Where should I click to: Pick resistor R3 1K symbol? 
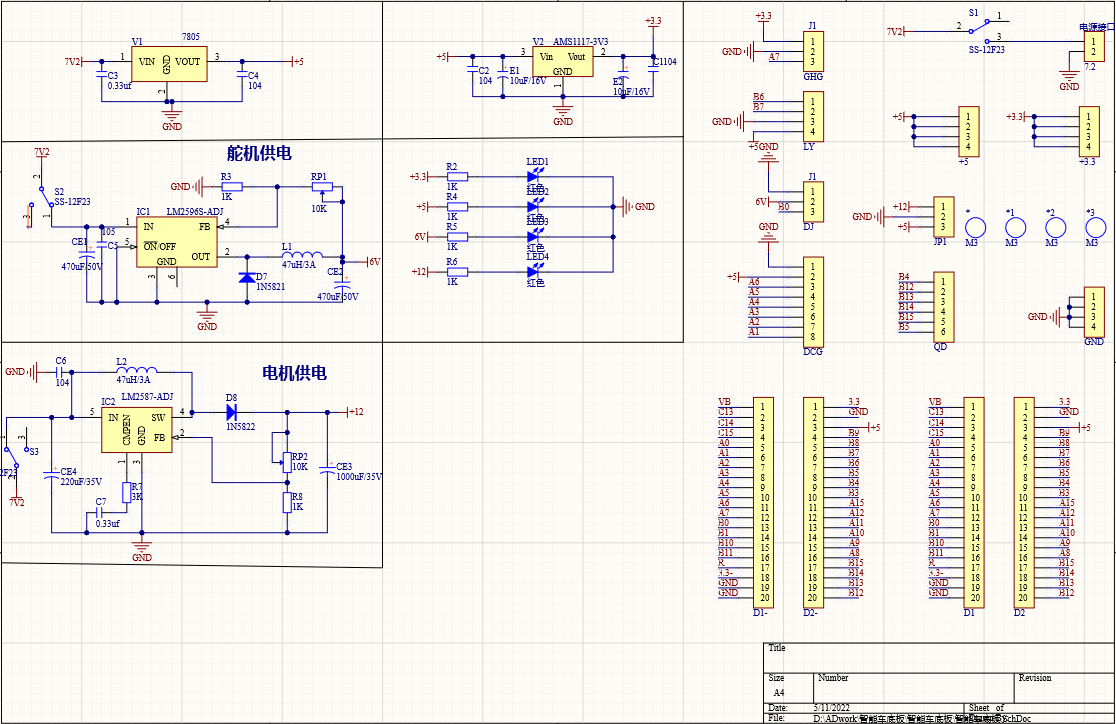pyautogui.click(x=231, y=187)
